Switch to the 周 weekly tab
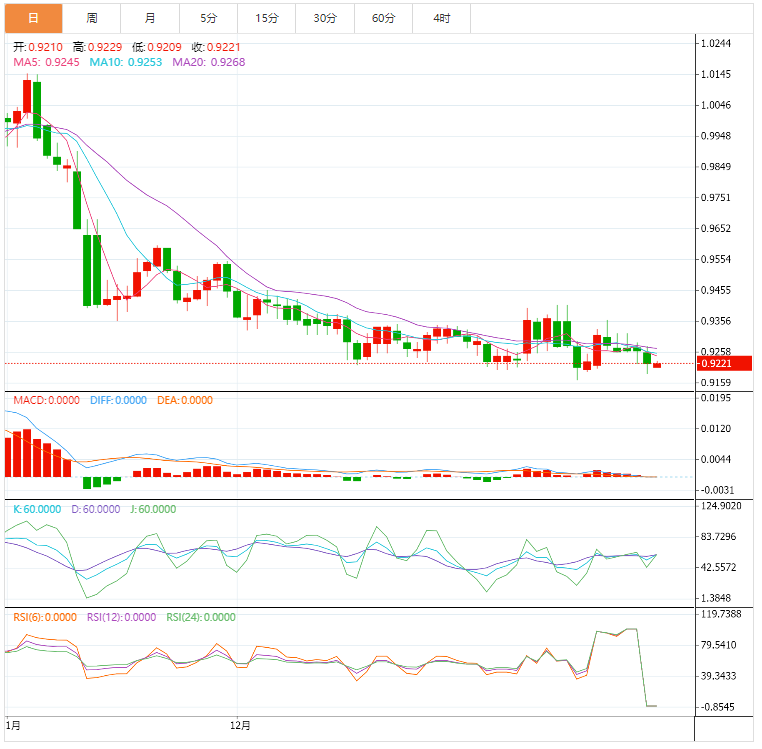This screenshot has width=762, height=749. [92, 18]
